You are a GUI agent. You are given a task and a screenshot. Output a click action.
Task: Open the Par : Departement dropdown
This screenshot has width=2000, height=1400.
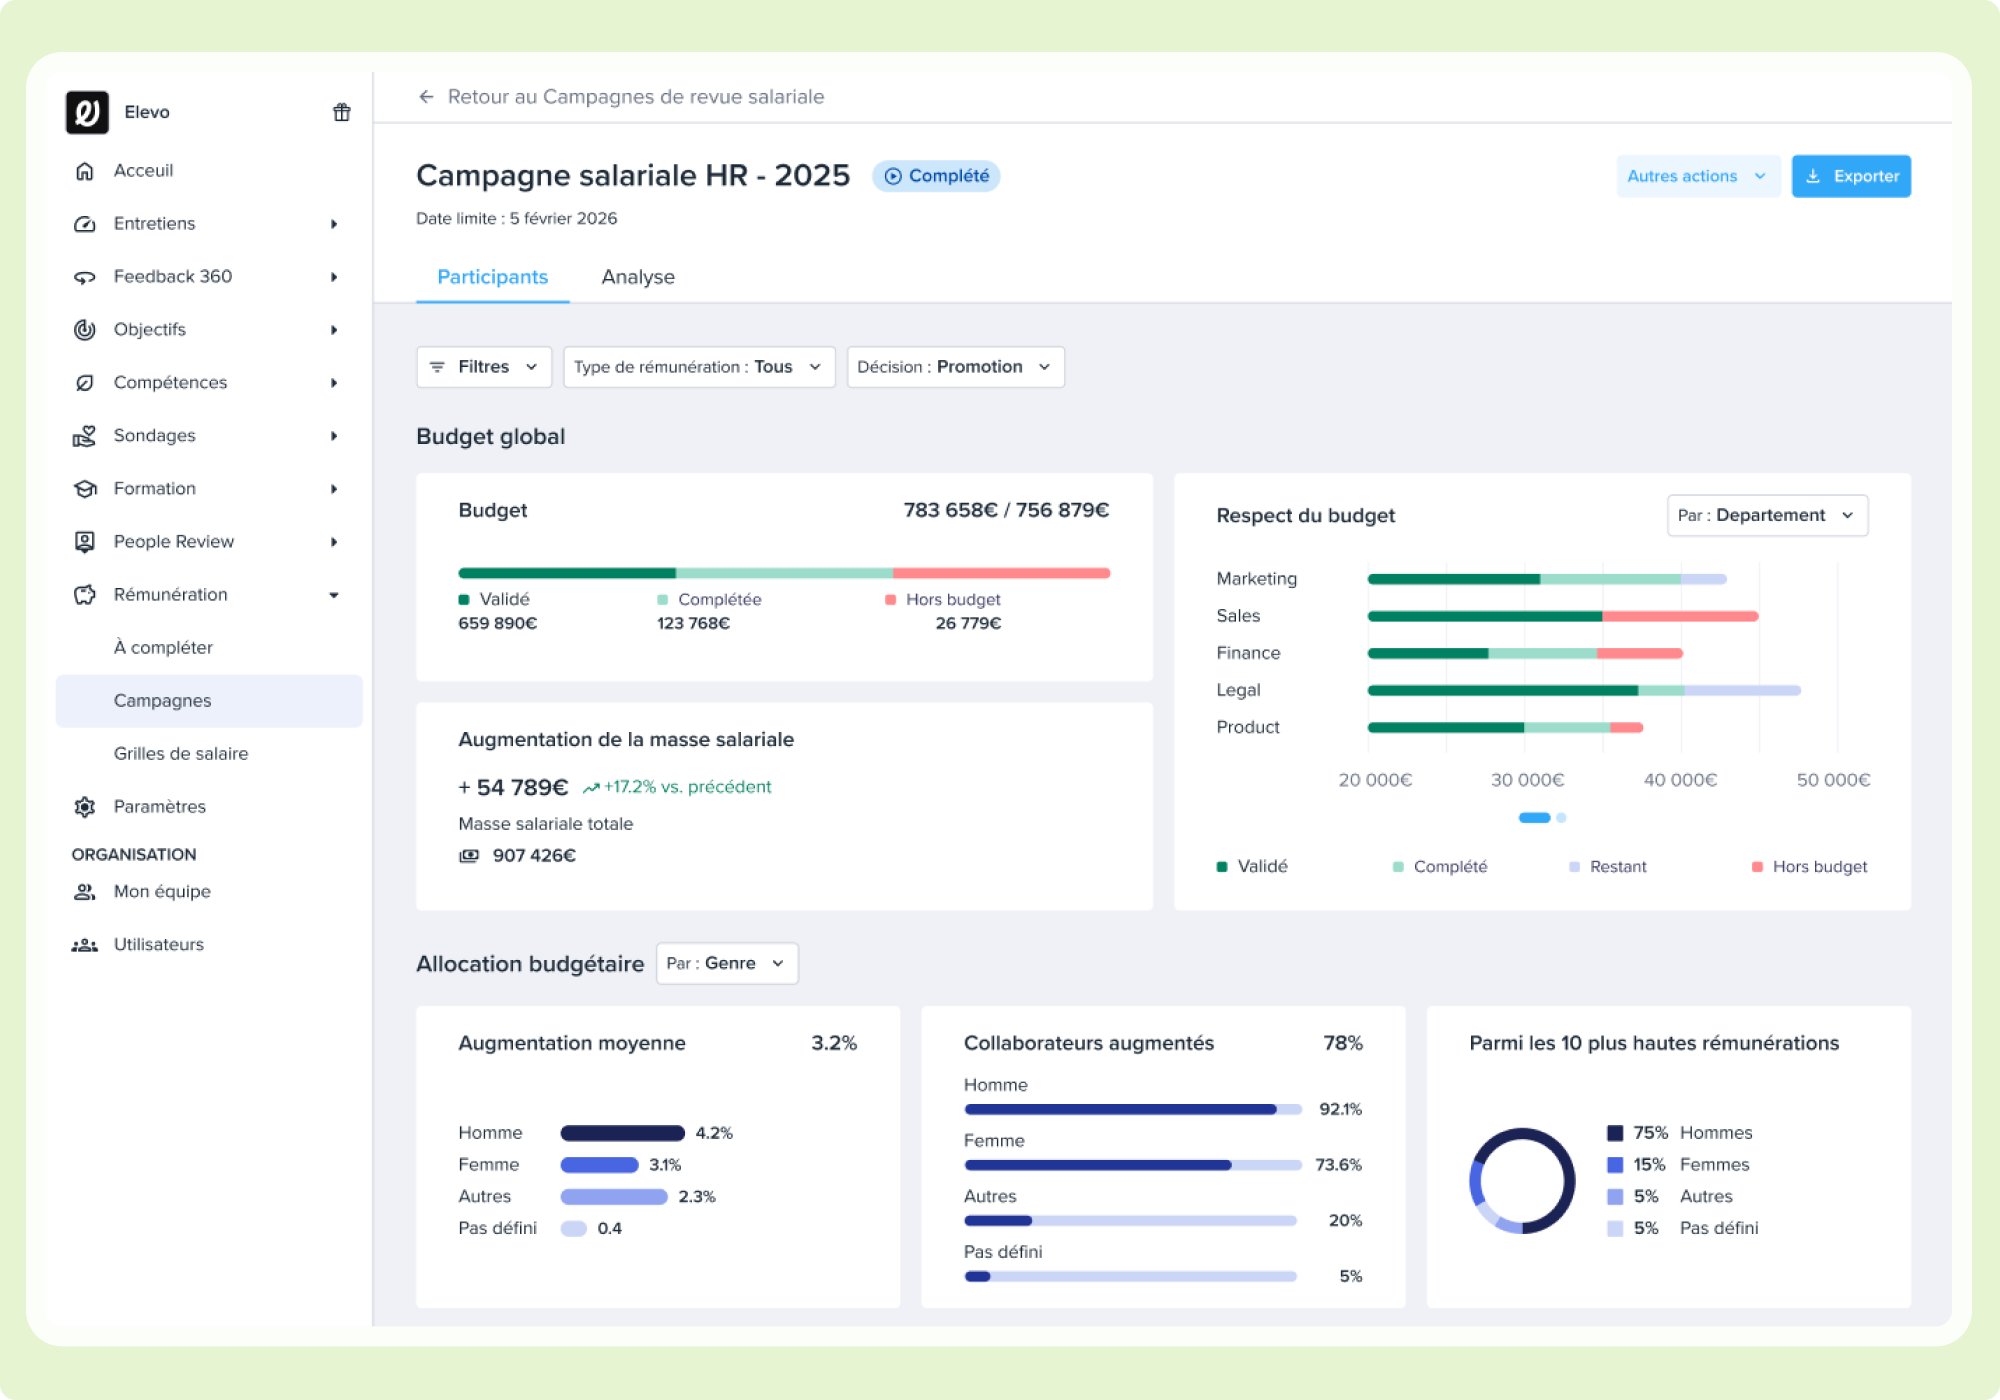pos(1766,516)
